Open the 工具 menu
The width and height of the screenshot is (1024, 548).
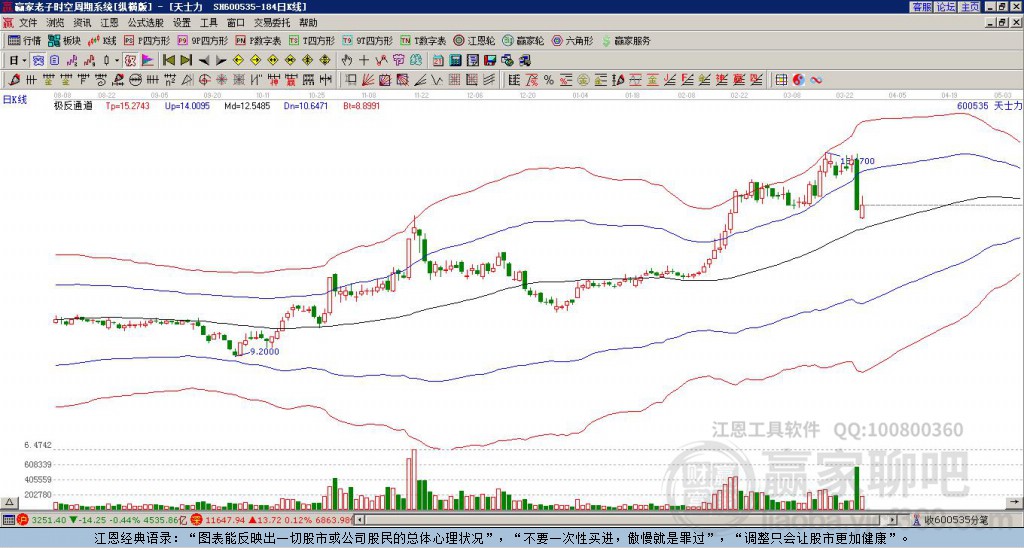[x=208, y=23]
